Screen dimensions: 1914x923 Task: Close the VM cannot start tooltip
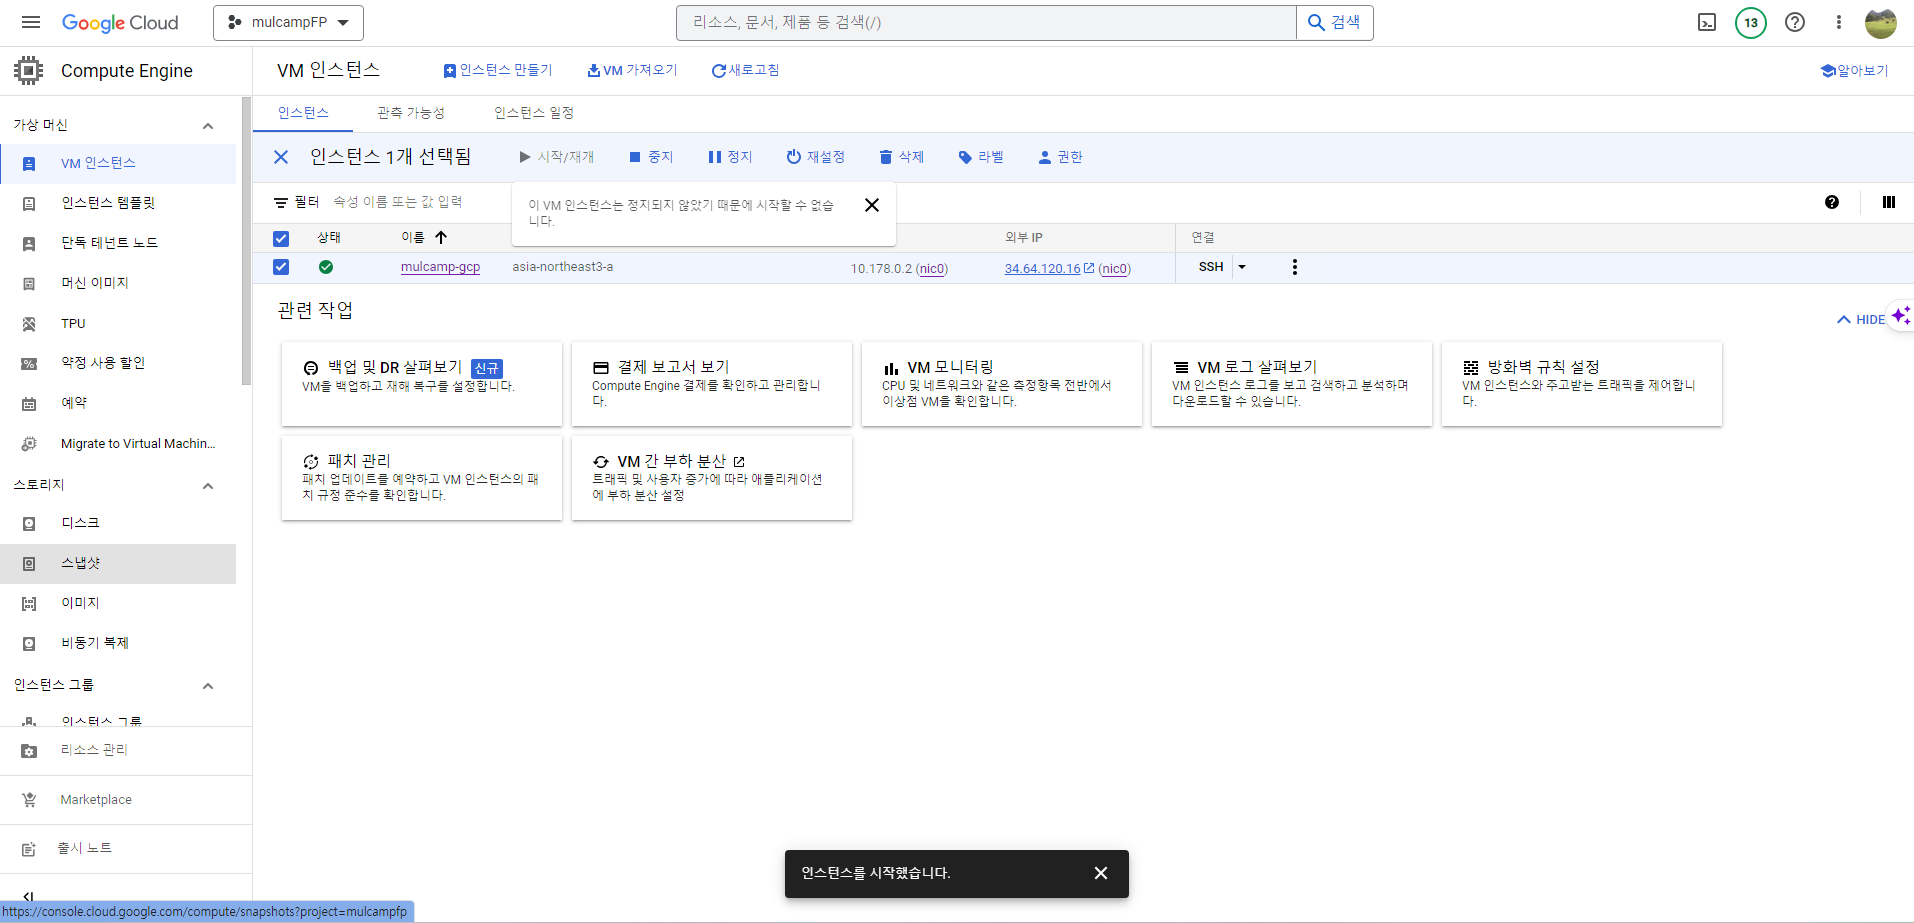click(x=872, y=205)
